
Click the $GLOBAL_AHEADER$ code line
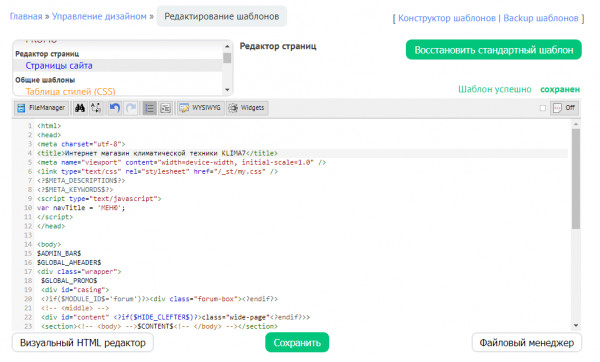click(x=69, y=263)
